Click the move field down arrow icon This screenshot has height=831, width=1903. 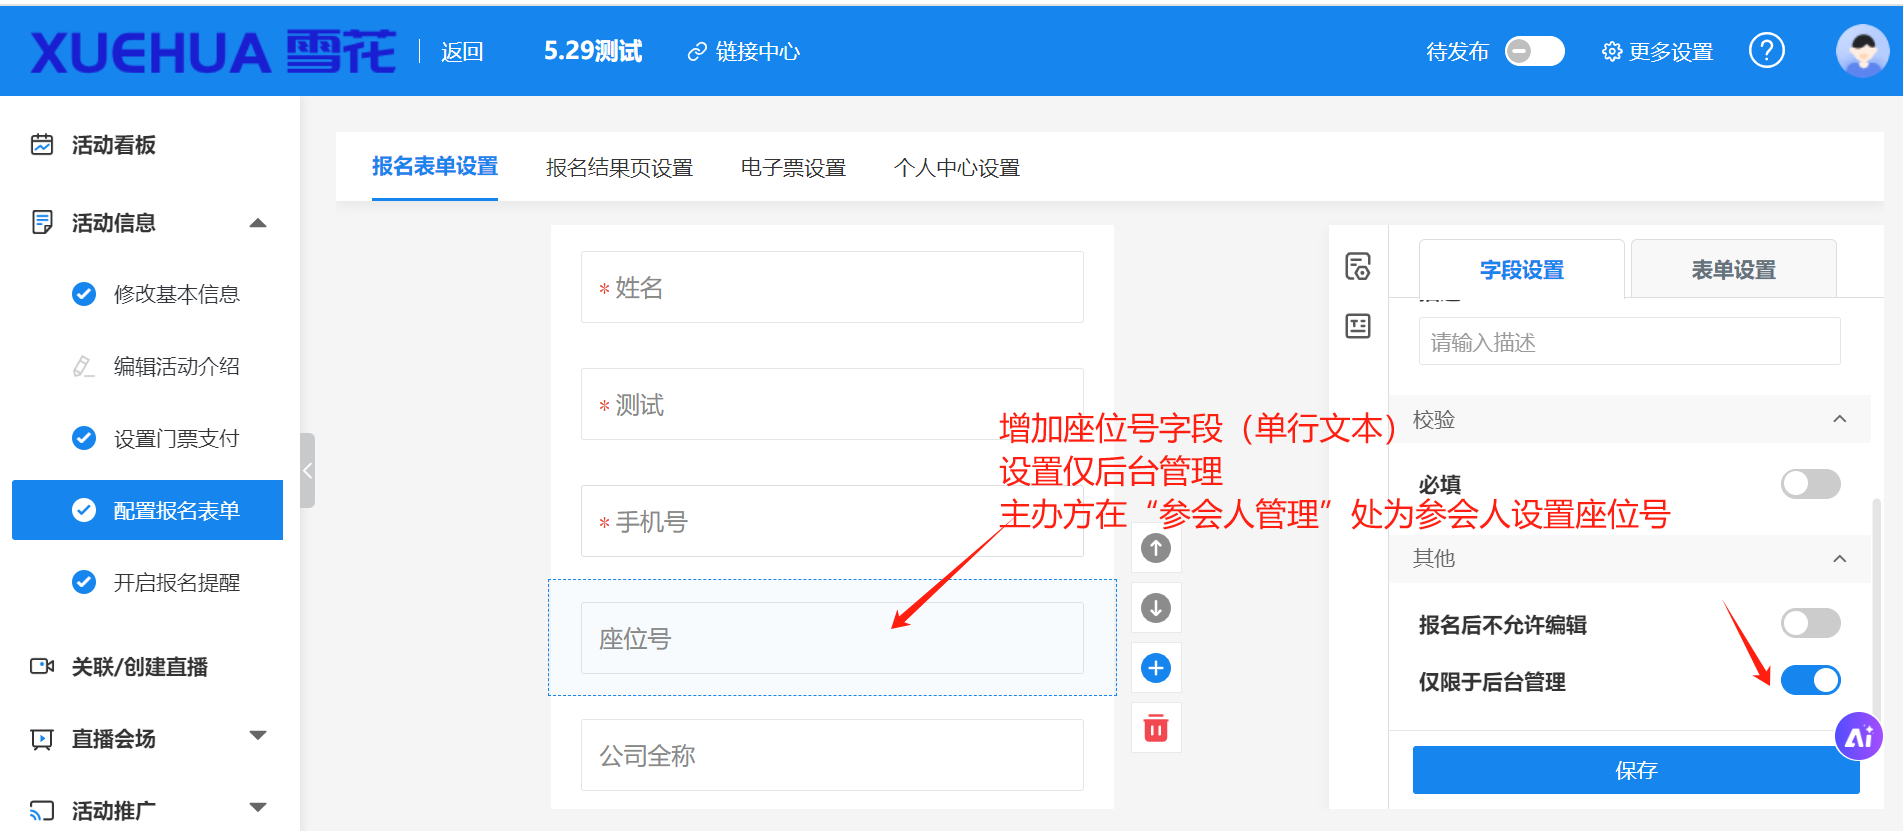point(1156,608)
